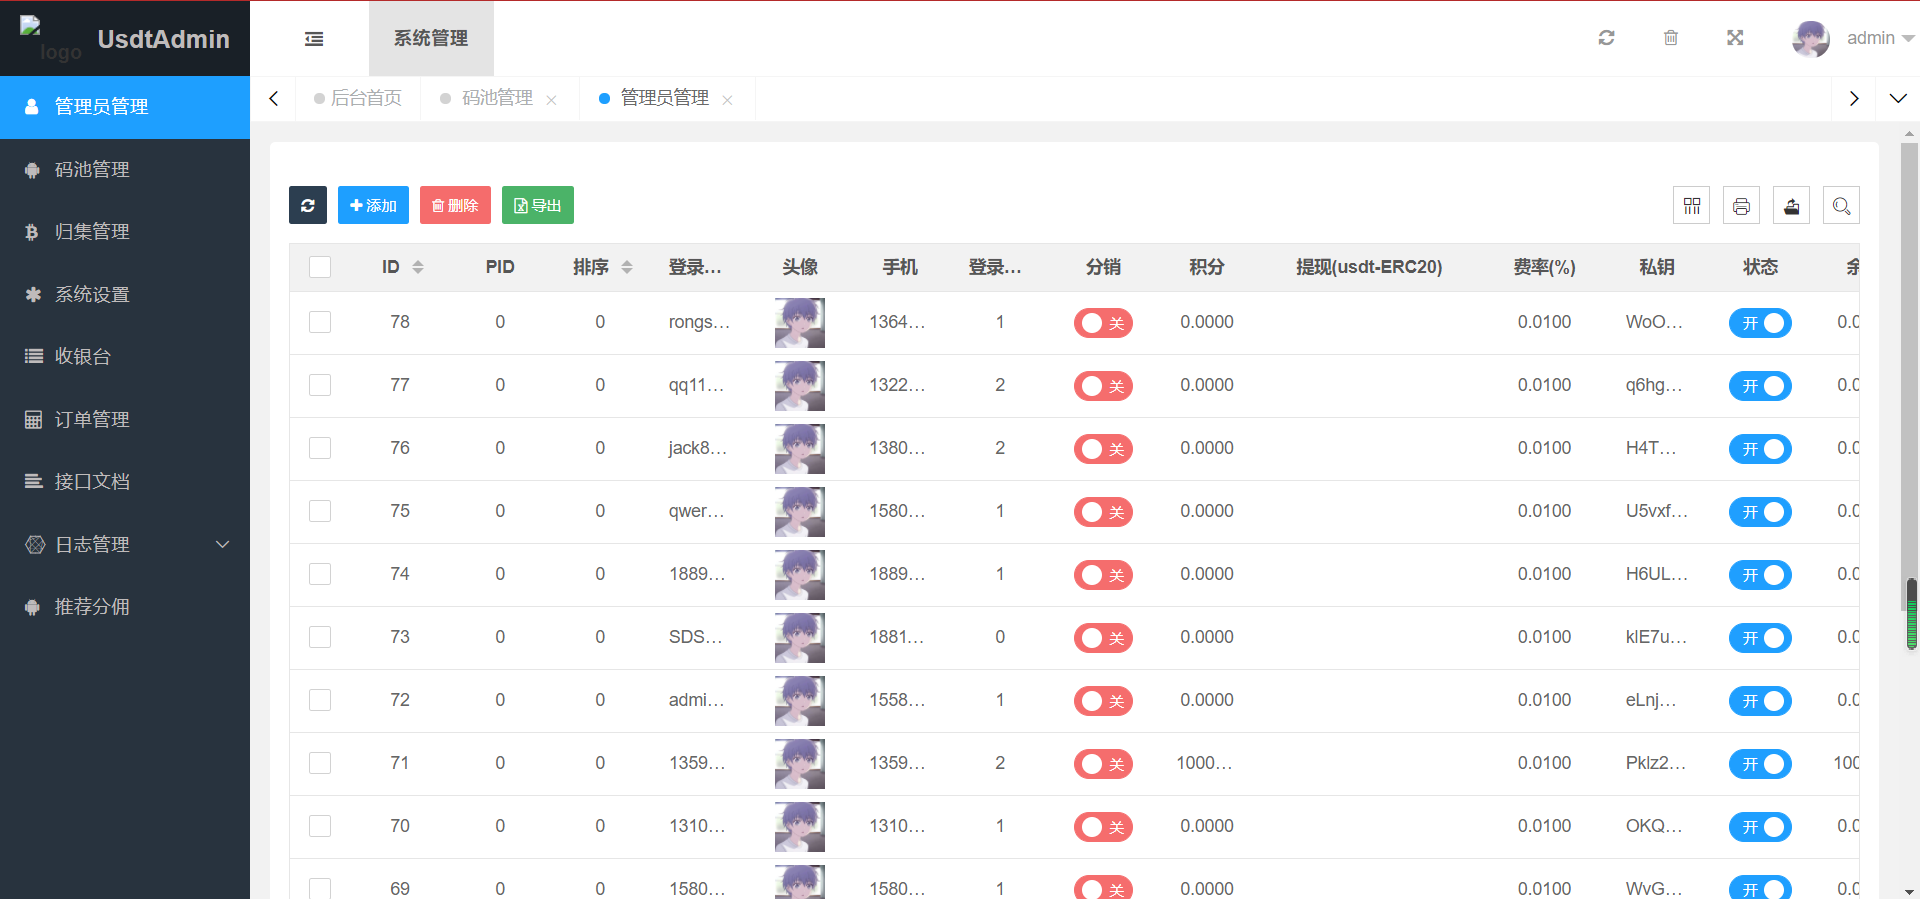Click the trash clear-cache icon in header
The image size is (1920, 899).
(1670, 38)
